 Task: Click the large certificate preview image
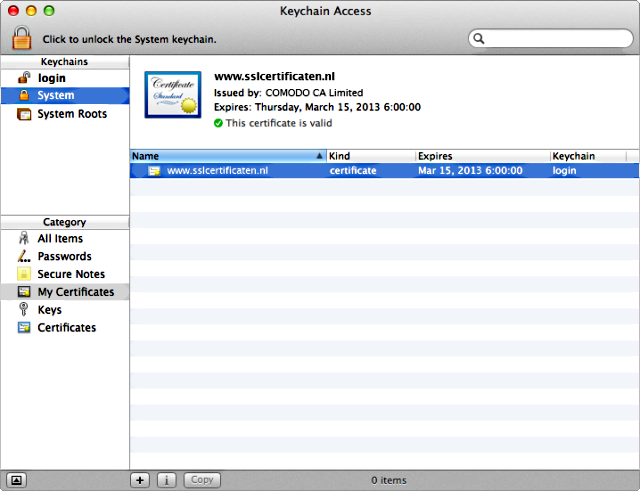173,95
